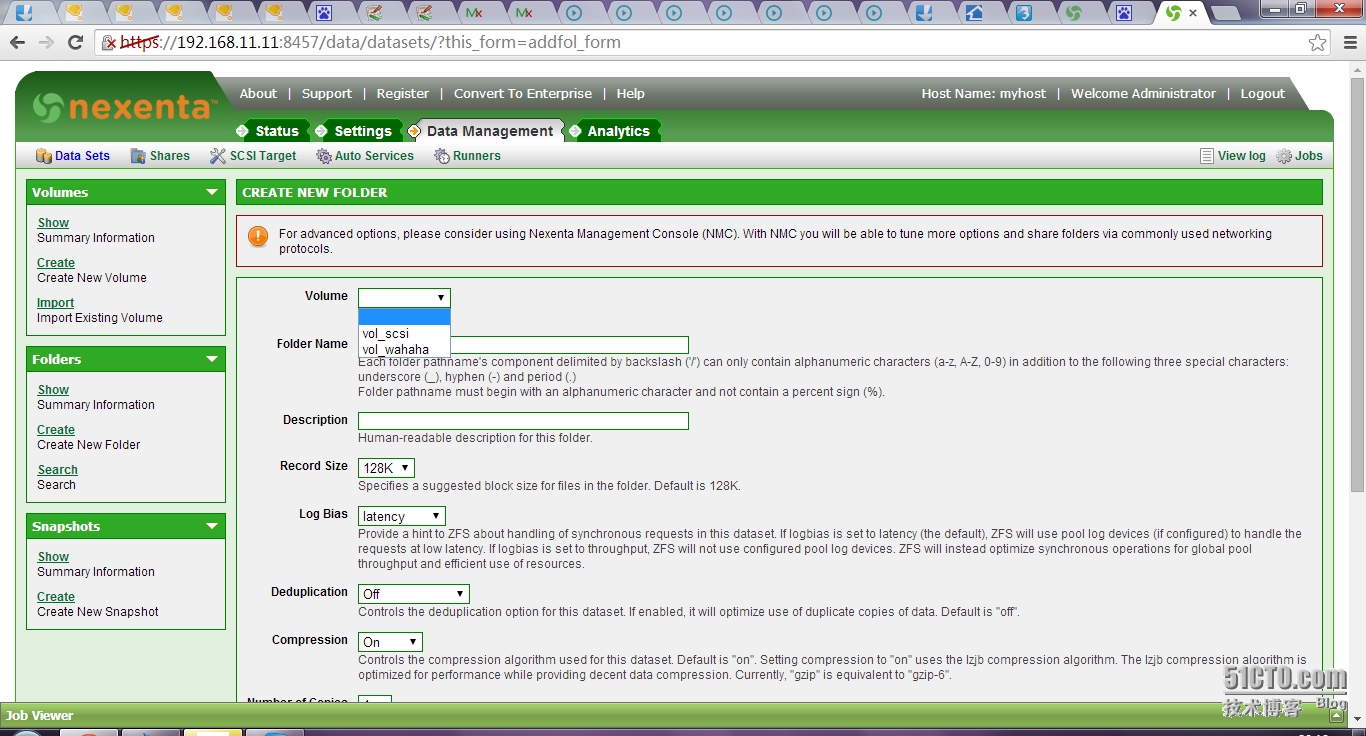Choose vol_scsi from the Volume list
Viewport: 1366px width, 736px height.
coord(404,333)
